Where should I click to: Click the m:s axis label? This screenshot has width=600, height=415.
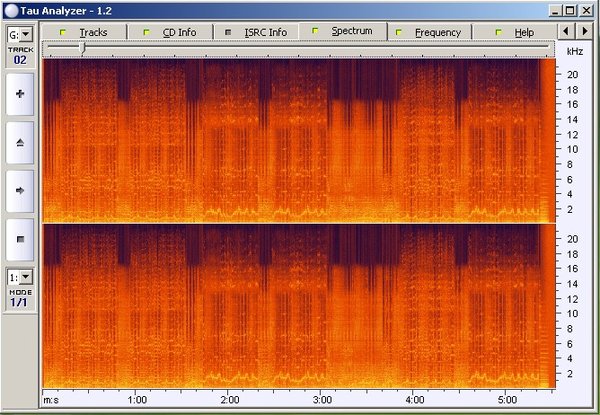[x=51, y=400]
